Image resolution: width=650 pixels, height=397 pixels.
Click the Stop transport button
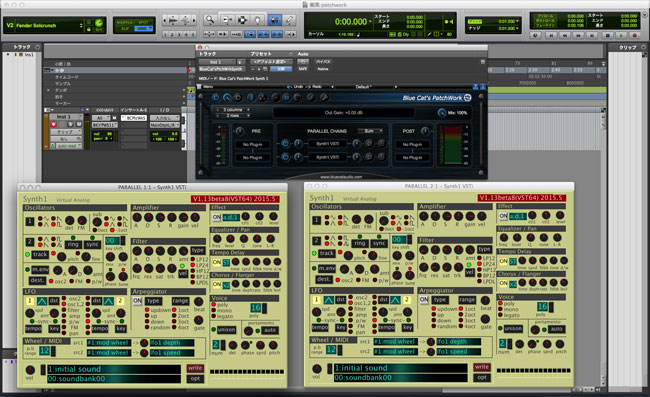(607, 36)
